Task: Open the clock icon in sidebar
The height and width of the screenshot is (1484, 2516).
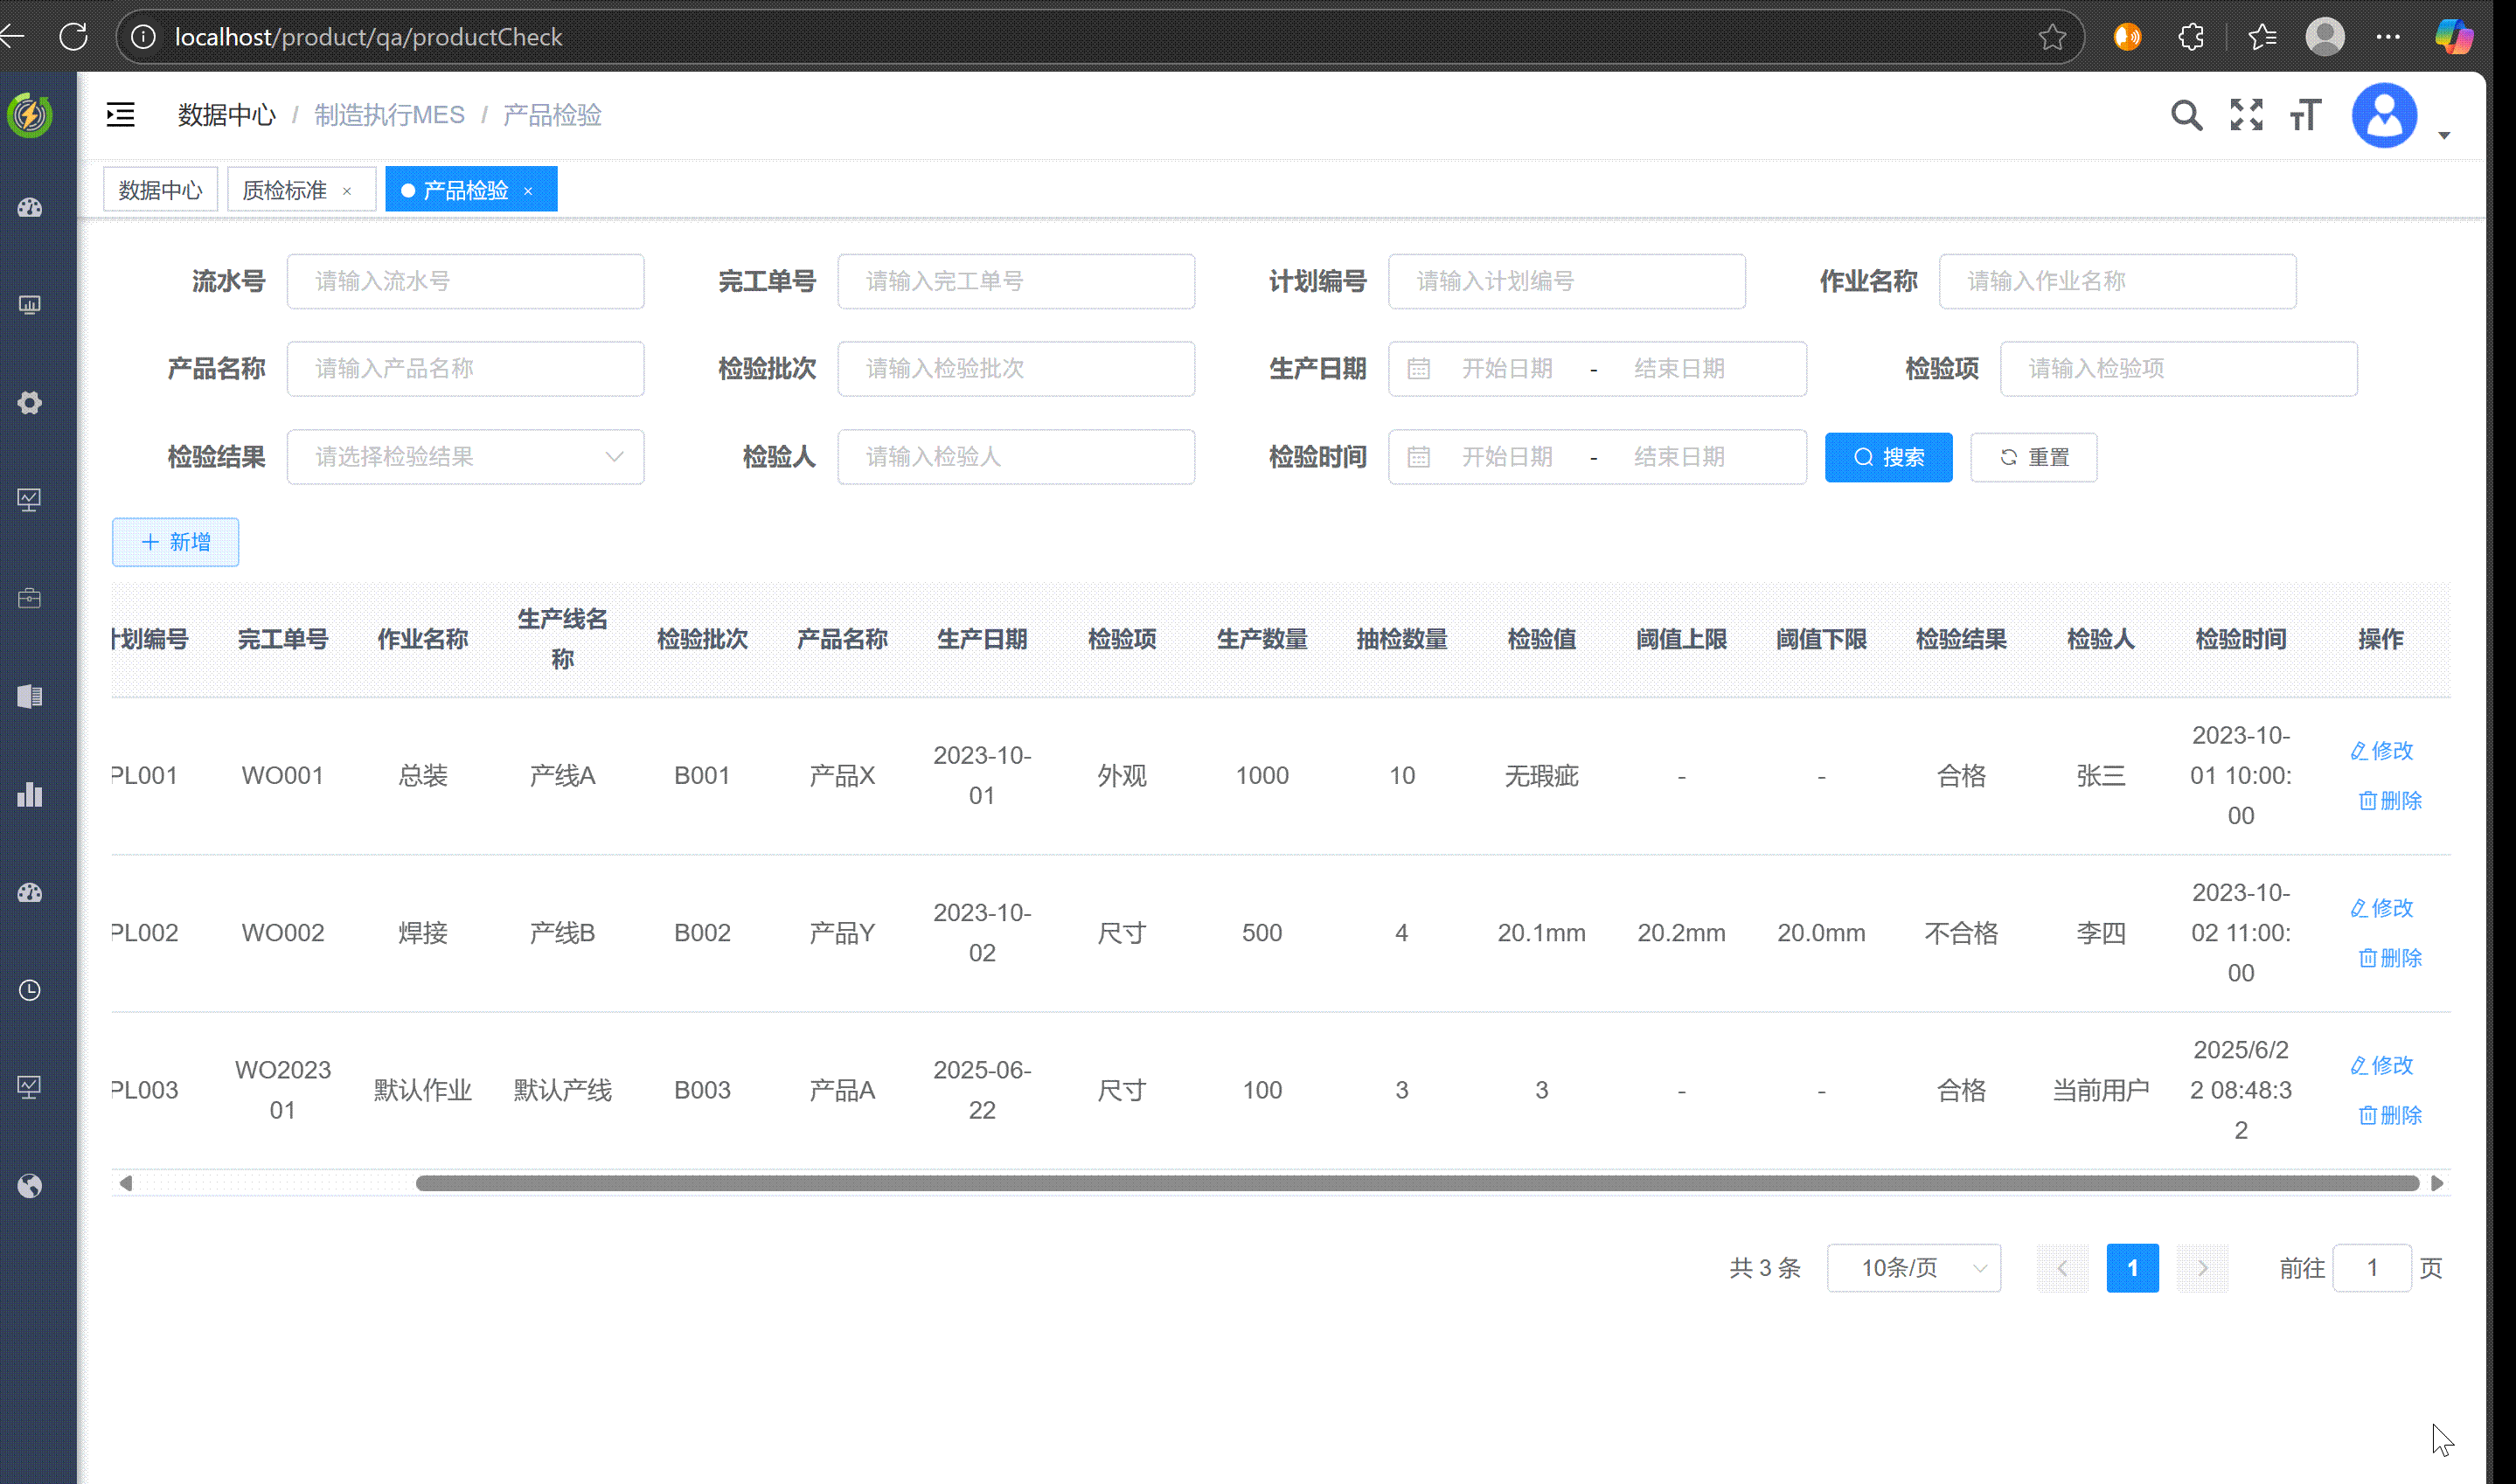Action: coord(30,990)
